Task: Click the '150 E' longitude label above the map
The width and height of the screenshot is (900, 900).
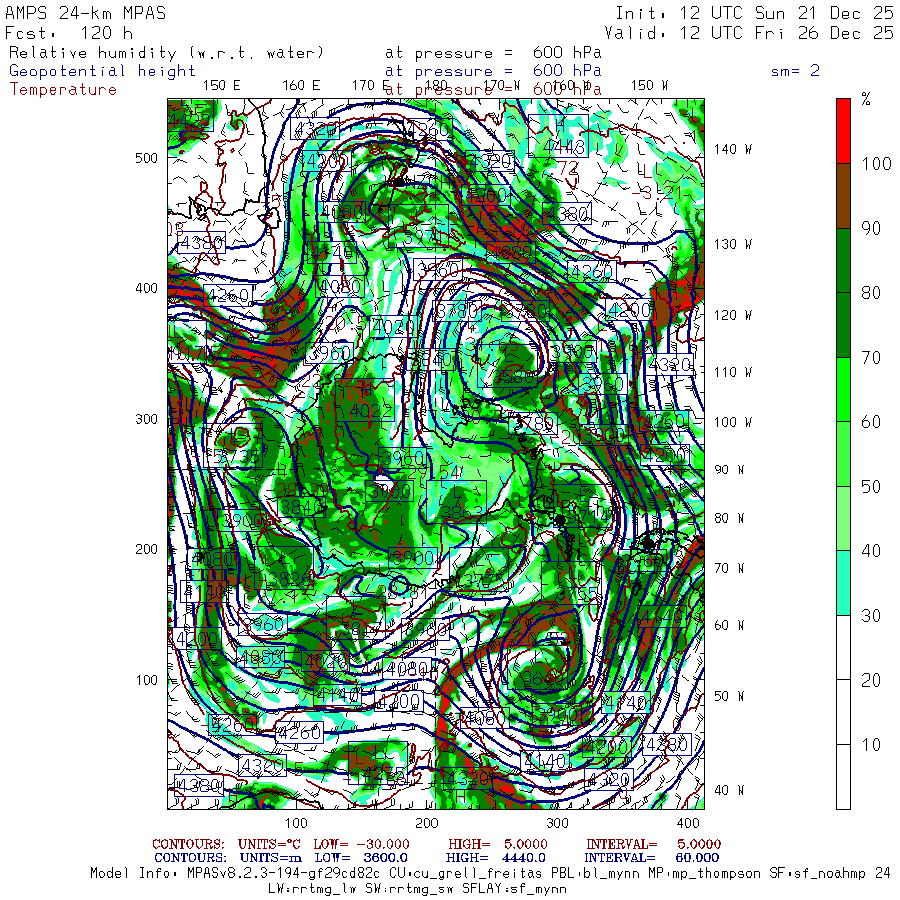Action: [221, 85]
